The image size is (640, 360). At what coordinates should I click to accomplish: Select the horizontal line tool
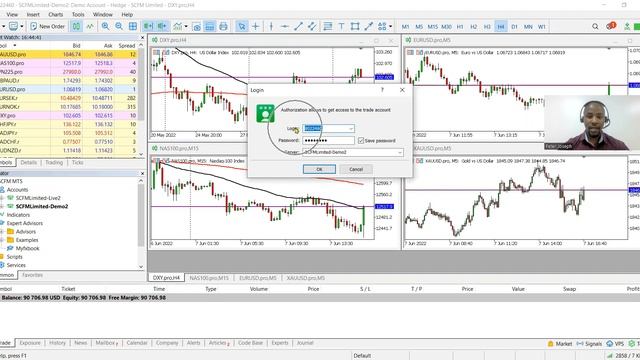(x=284, y=26)
